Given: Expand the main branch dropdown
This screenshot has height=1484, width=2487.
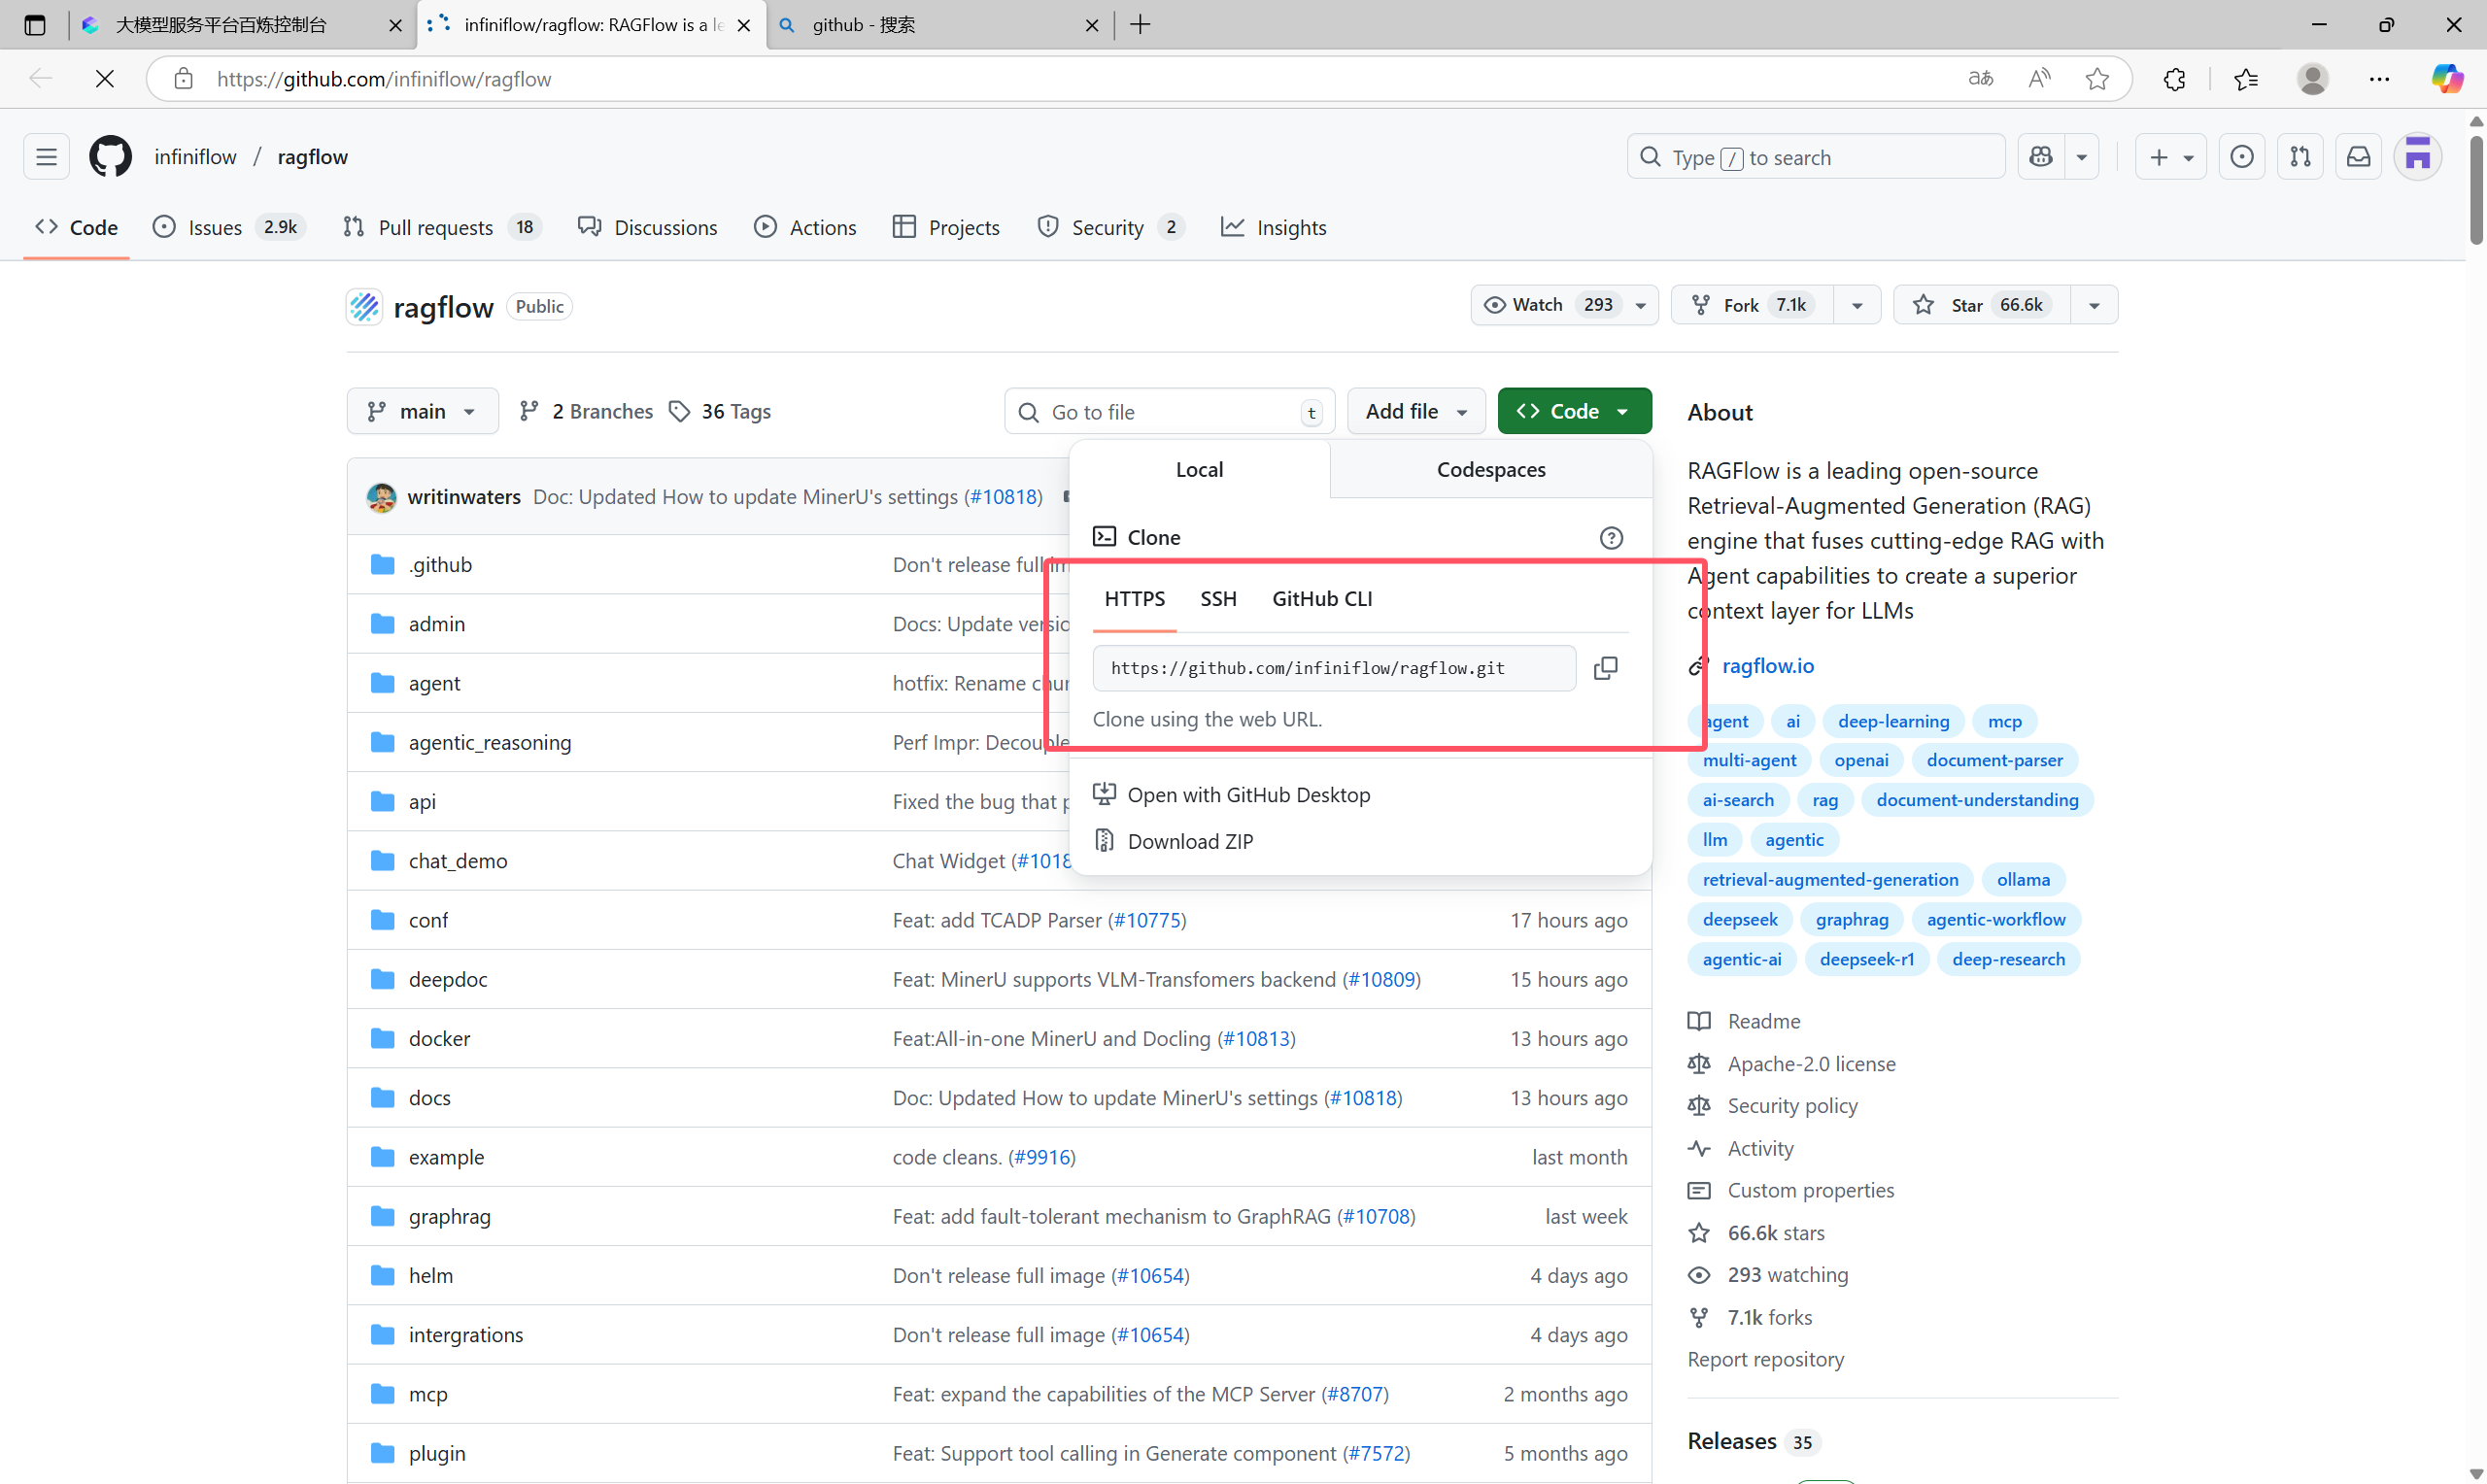Looking at the screenshot, I should [x=421, y=411].
